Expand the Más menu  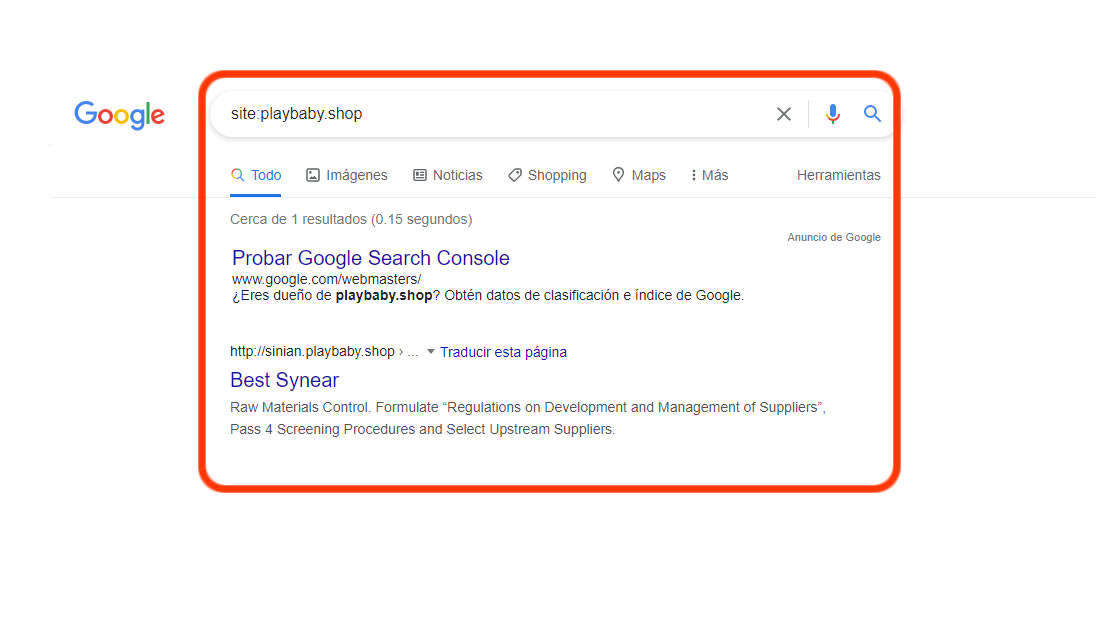tap(709, 175)
